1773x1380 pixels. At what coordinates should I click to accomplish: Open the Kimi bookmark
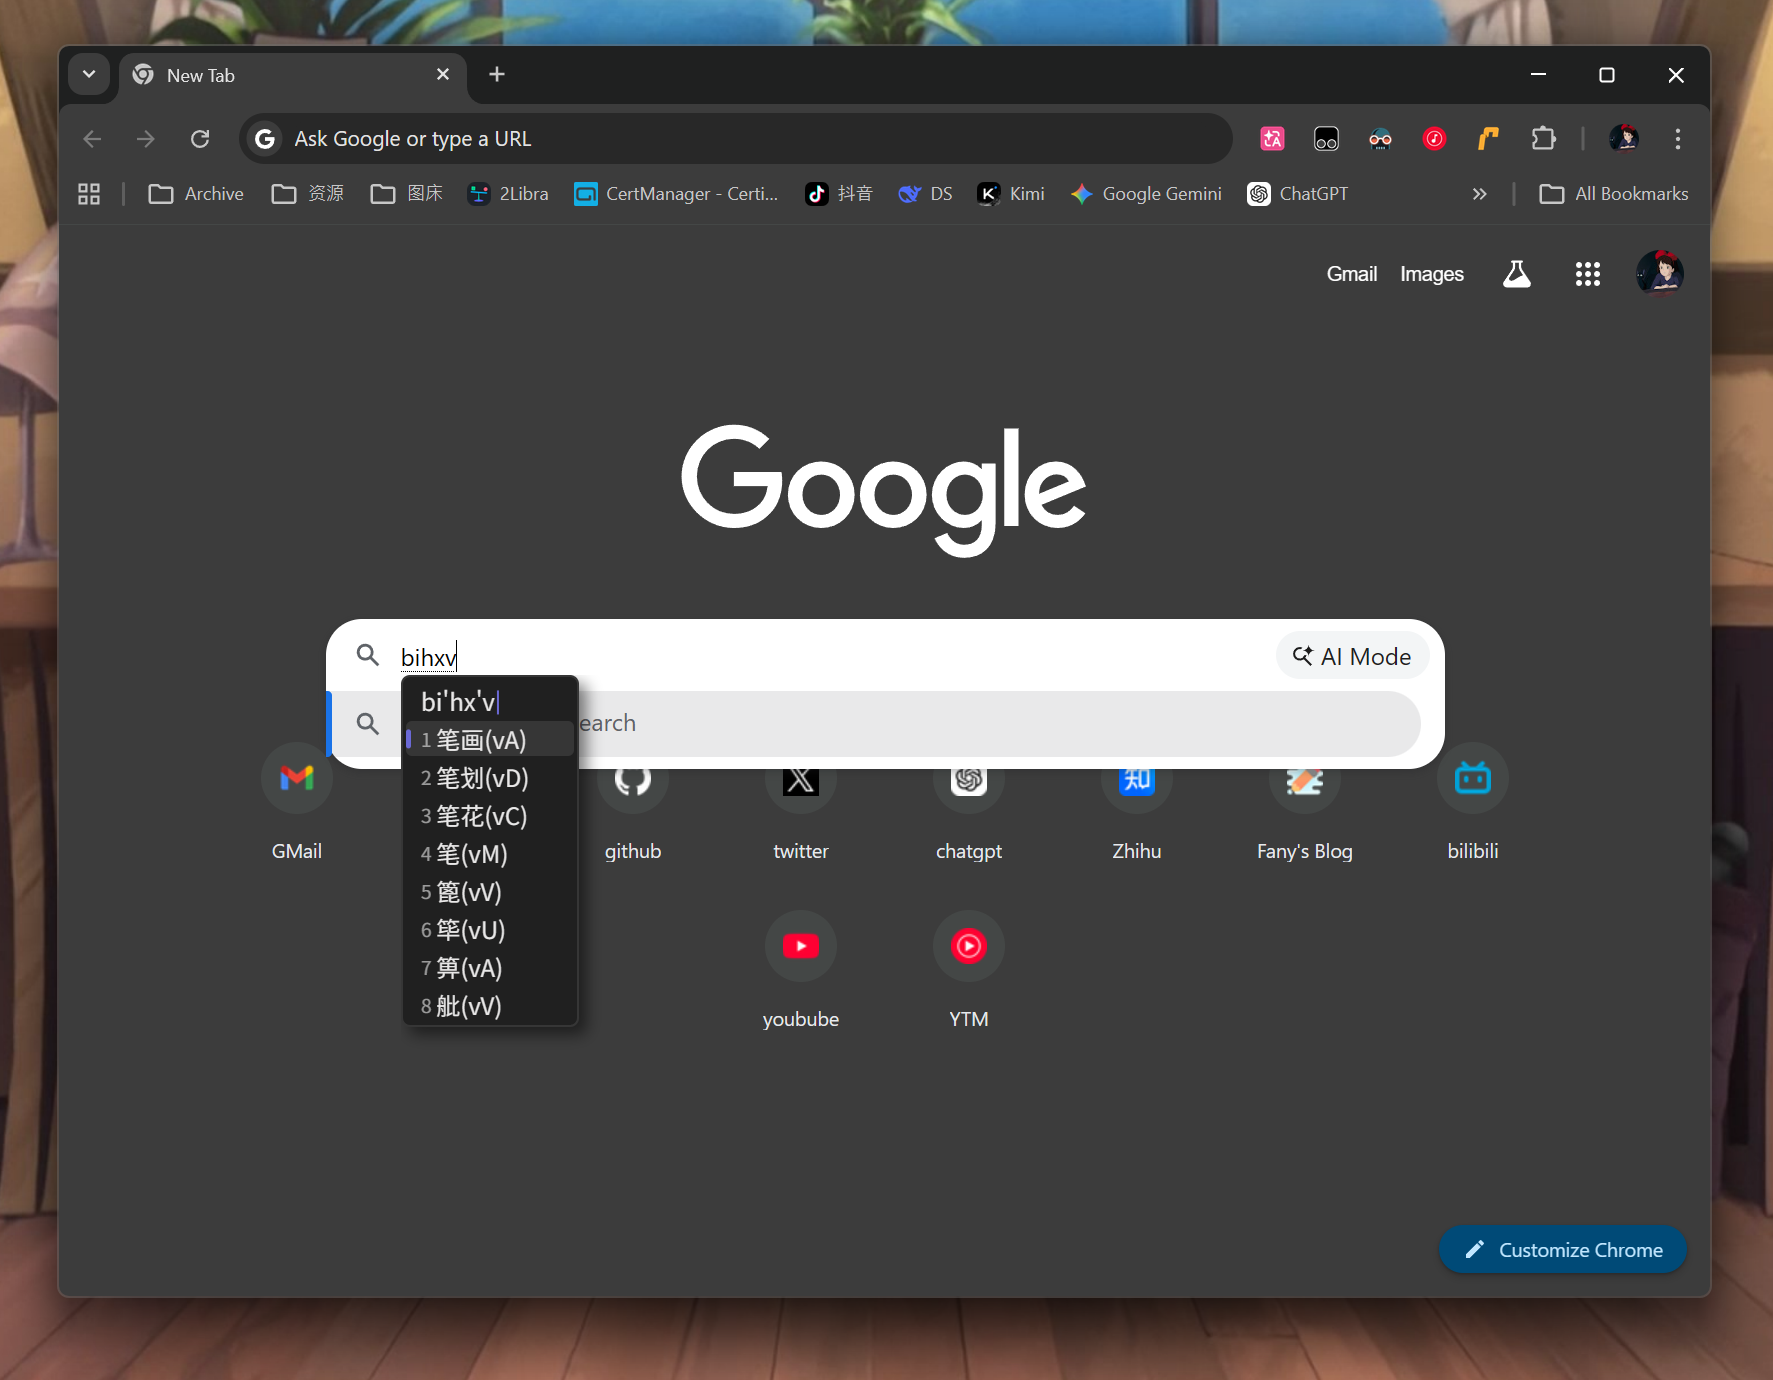[1011, 194]
